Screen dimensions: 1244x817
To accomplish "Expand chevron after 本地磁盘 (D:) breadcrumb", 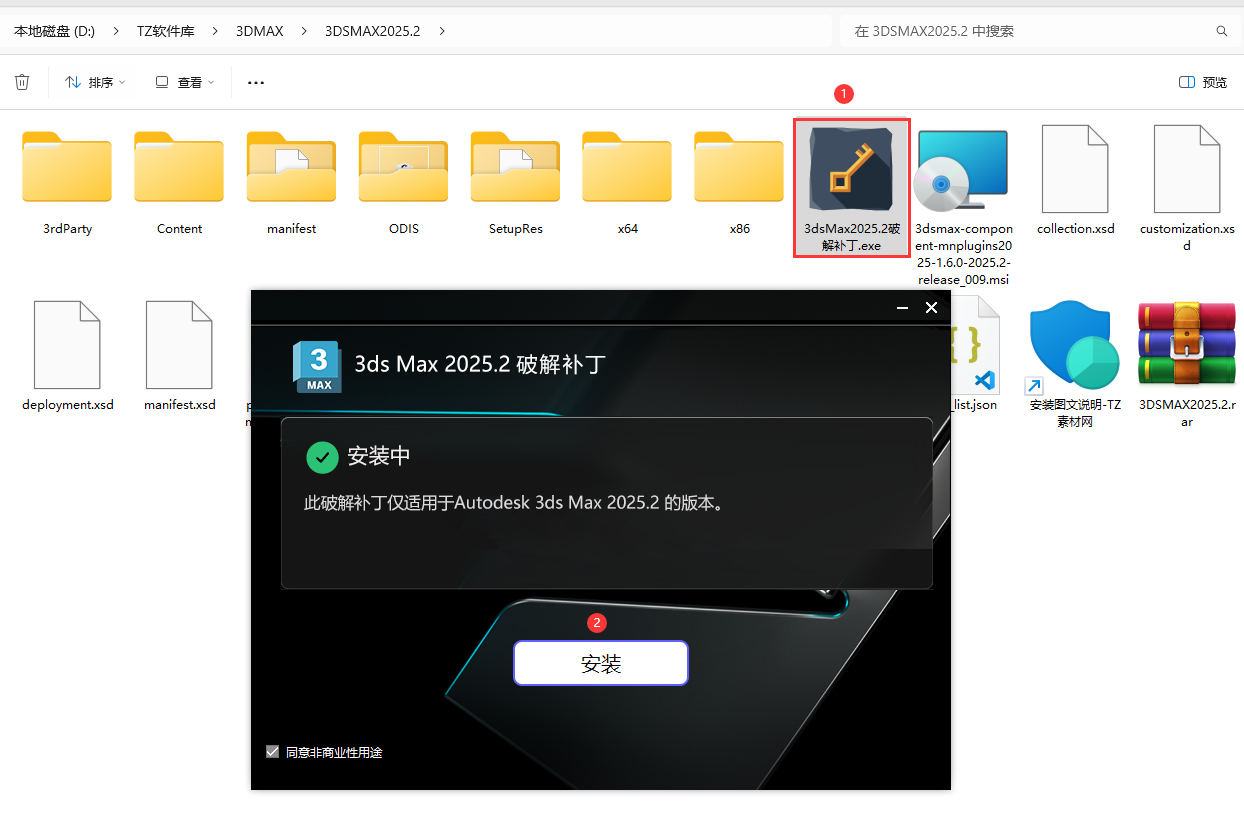I will [116, 31].
